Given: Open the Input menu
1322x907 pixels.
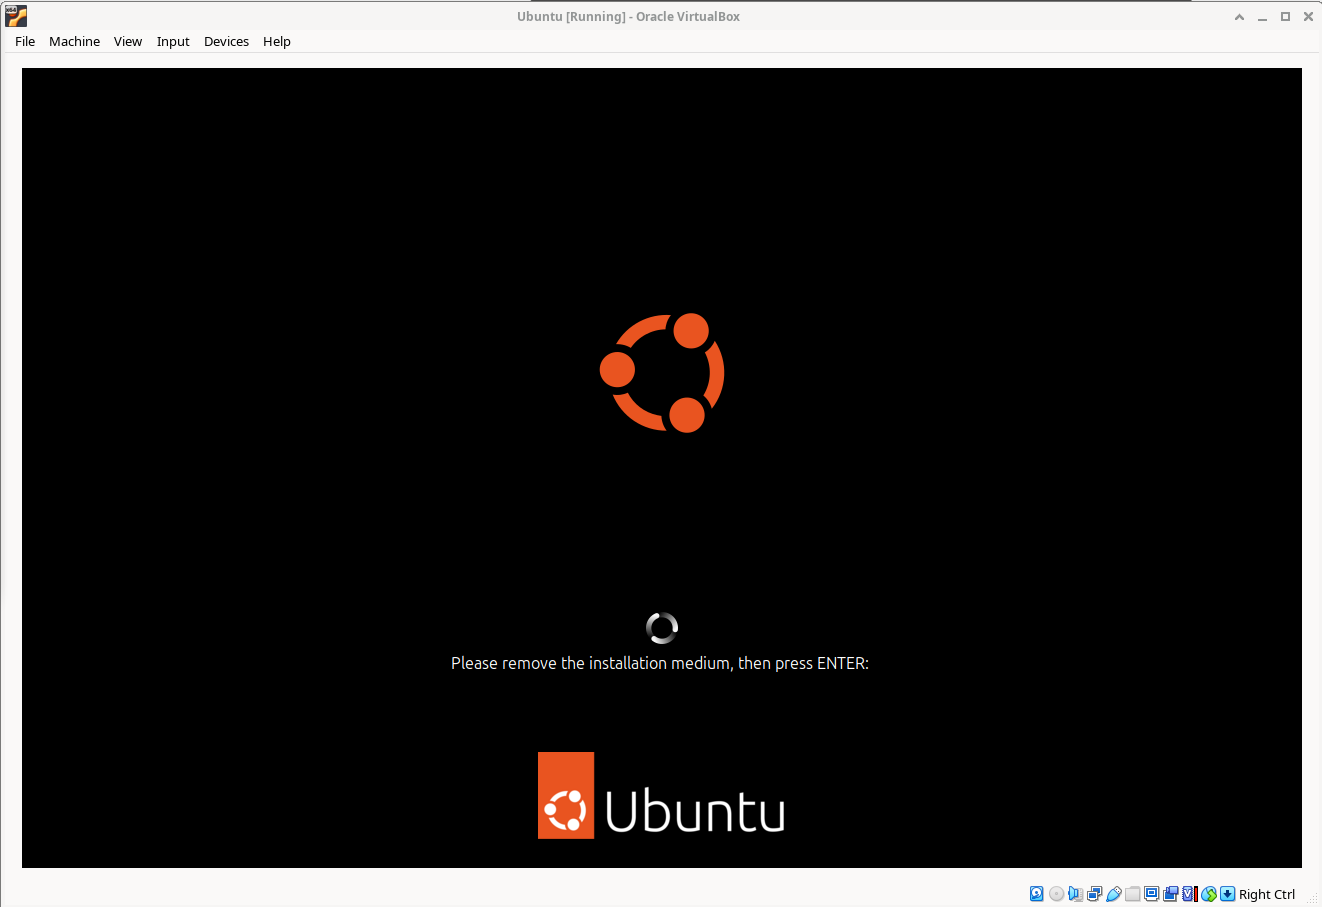Looking at the screenshot, I should [173, 41].
